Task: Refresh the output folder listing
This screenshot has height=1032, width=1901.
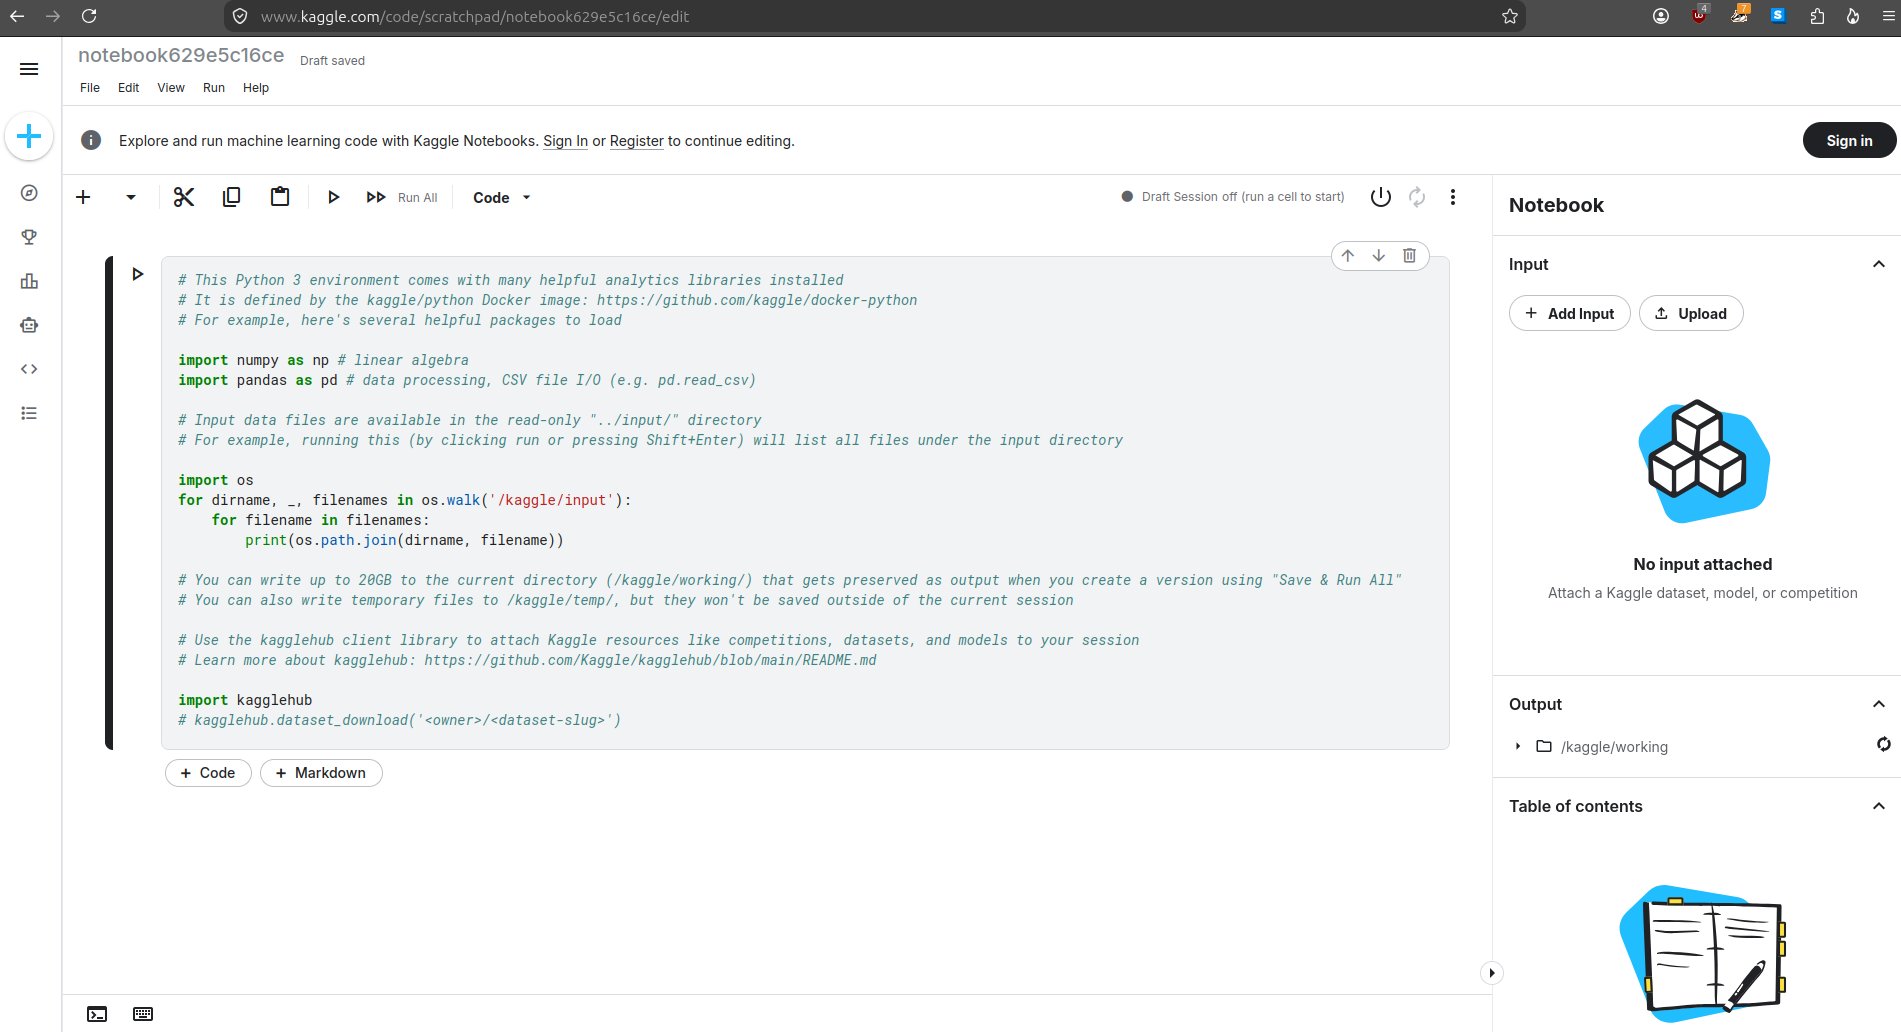Action: (1884, 744)
